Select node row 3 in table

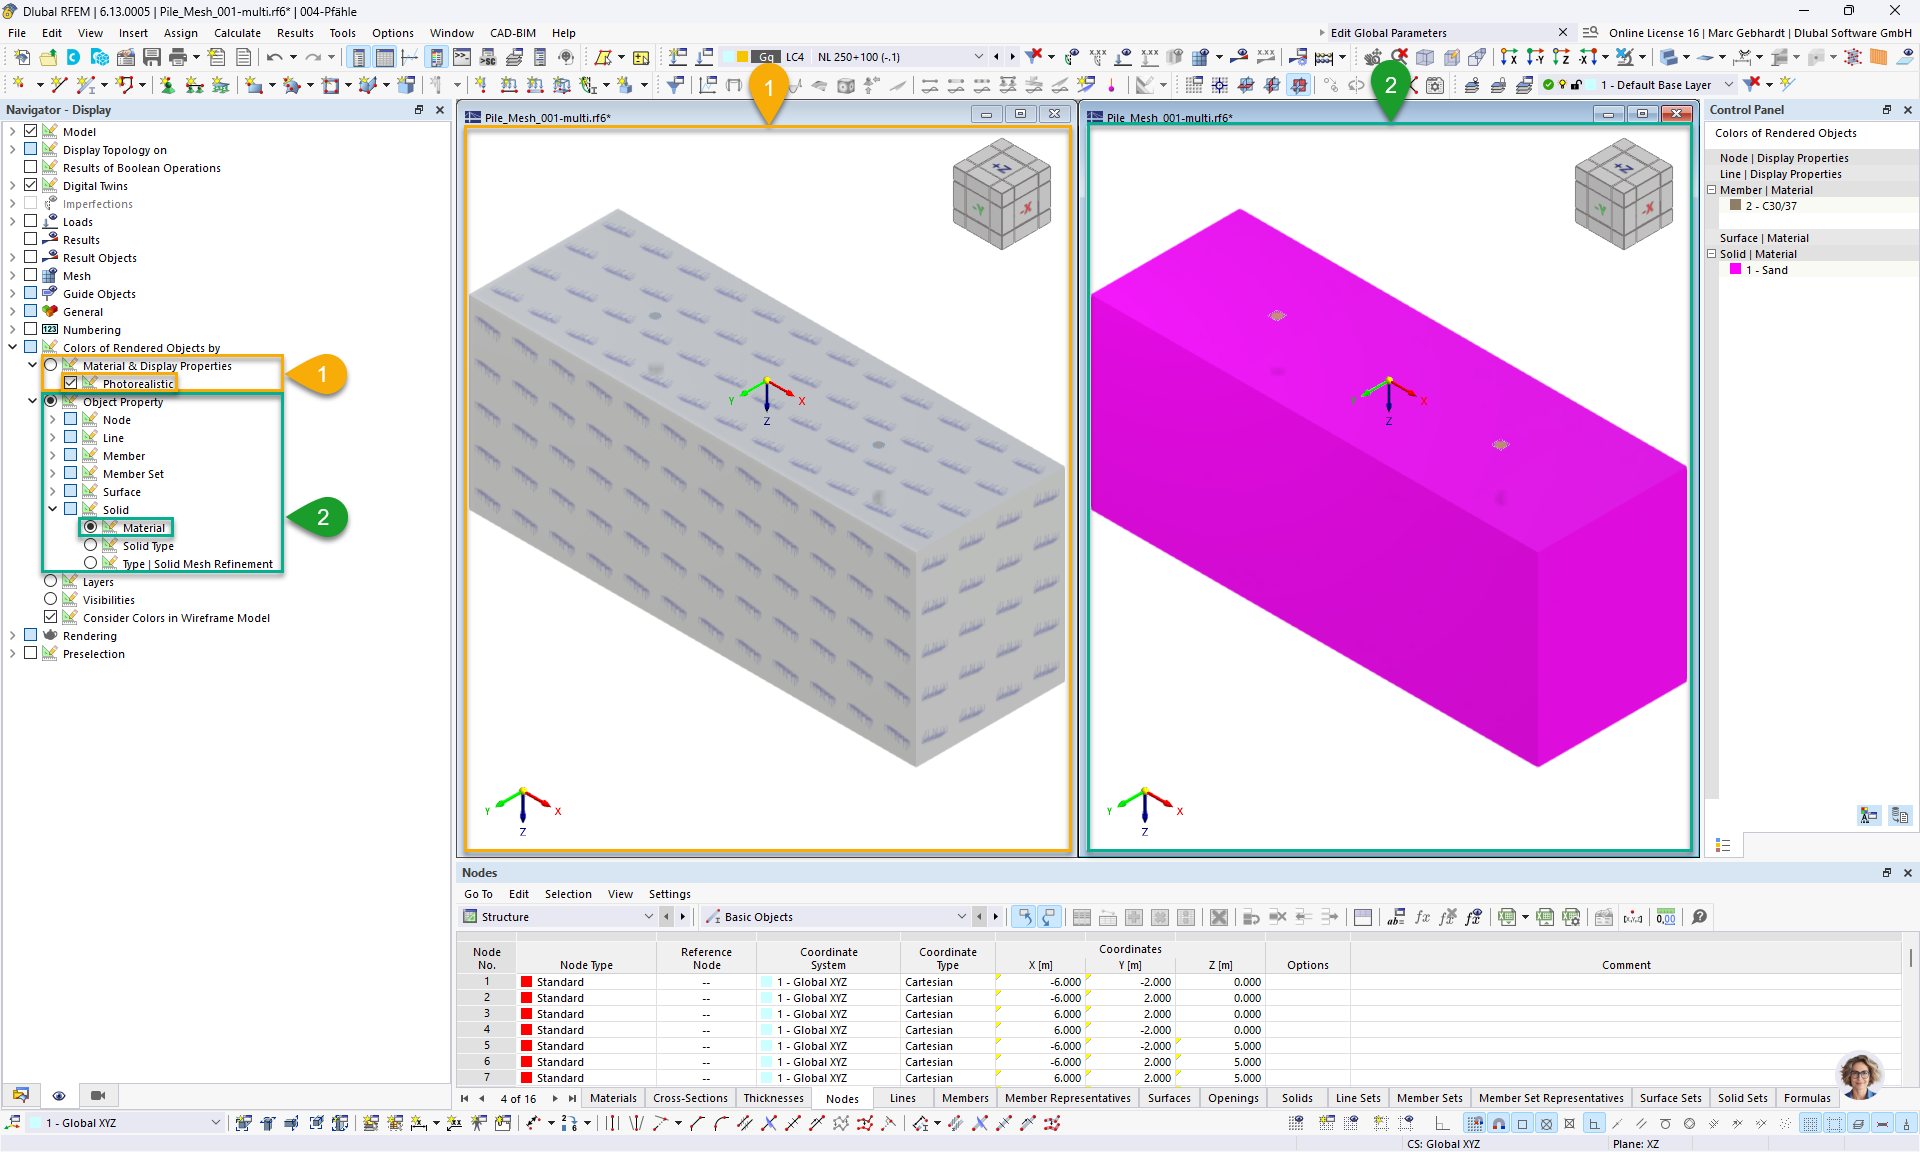coord(487,1014)
